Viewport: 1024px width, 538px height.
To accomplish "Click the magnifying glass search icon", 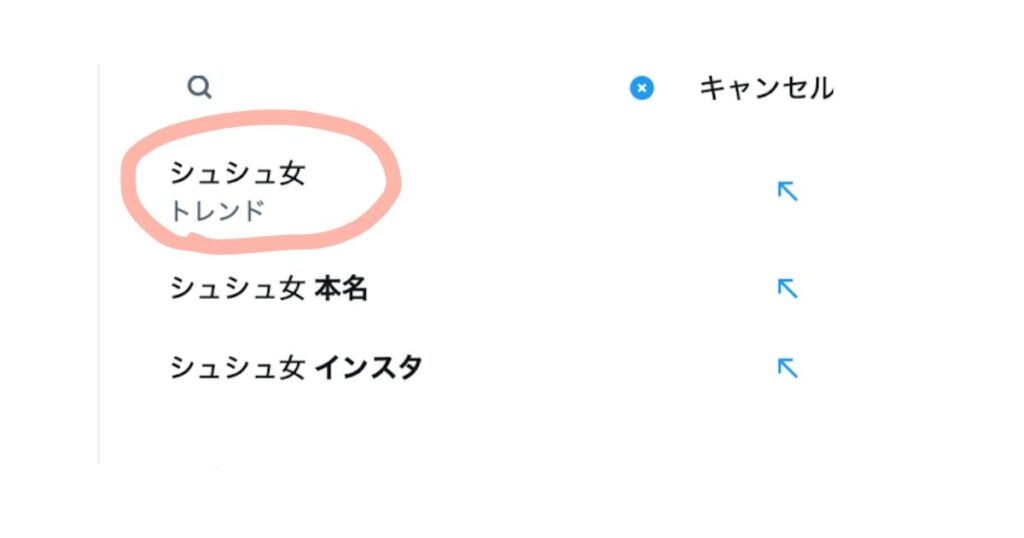I will pos(199,87).
